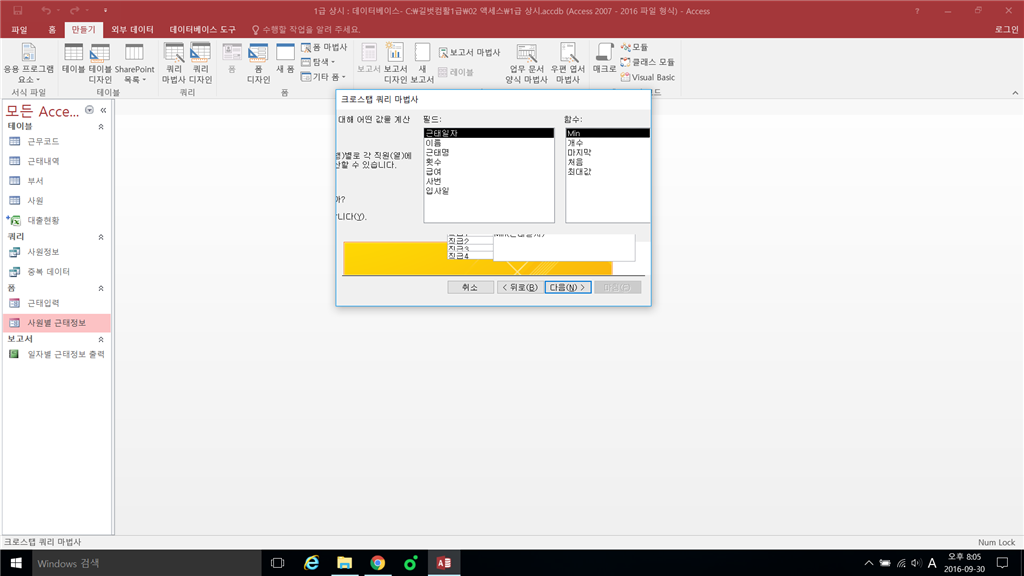Expand the 탐색 forms dropdown
The height and width of the screenshot is (576, 1024).
pyautogui.click(x=318, y=61)
